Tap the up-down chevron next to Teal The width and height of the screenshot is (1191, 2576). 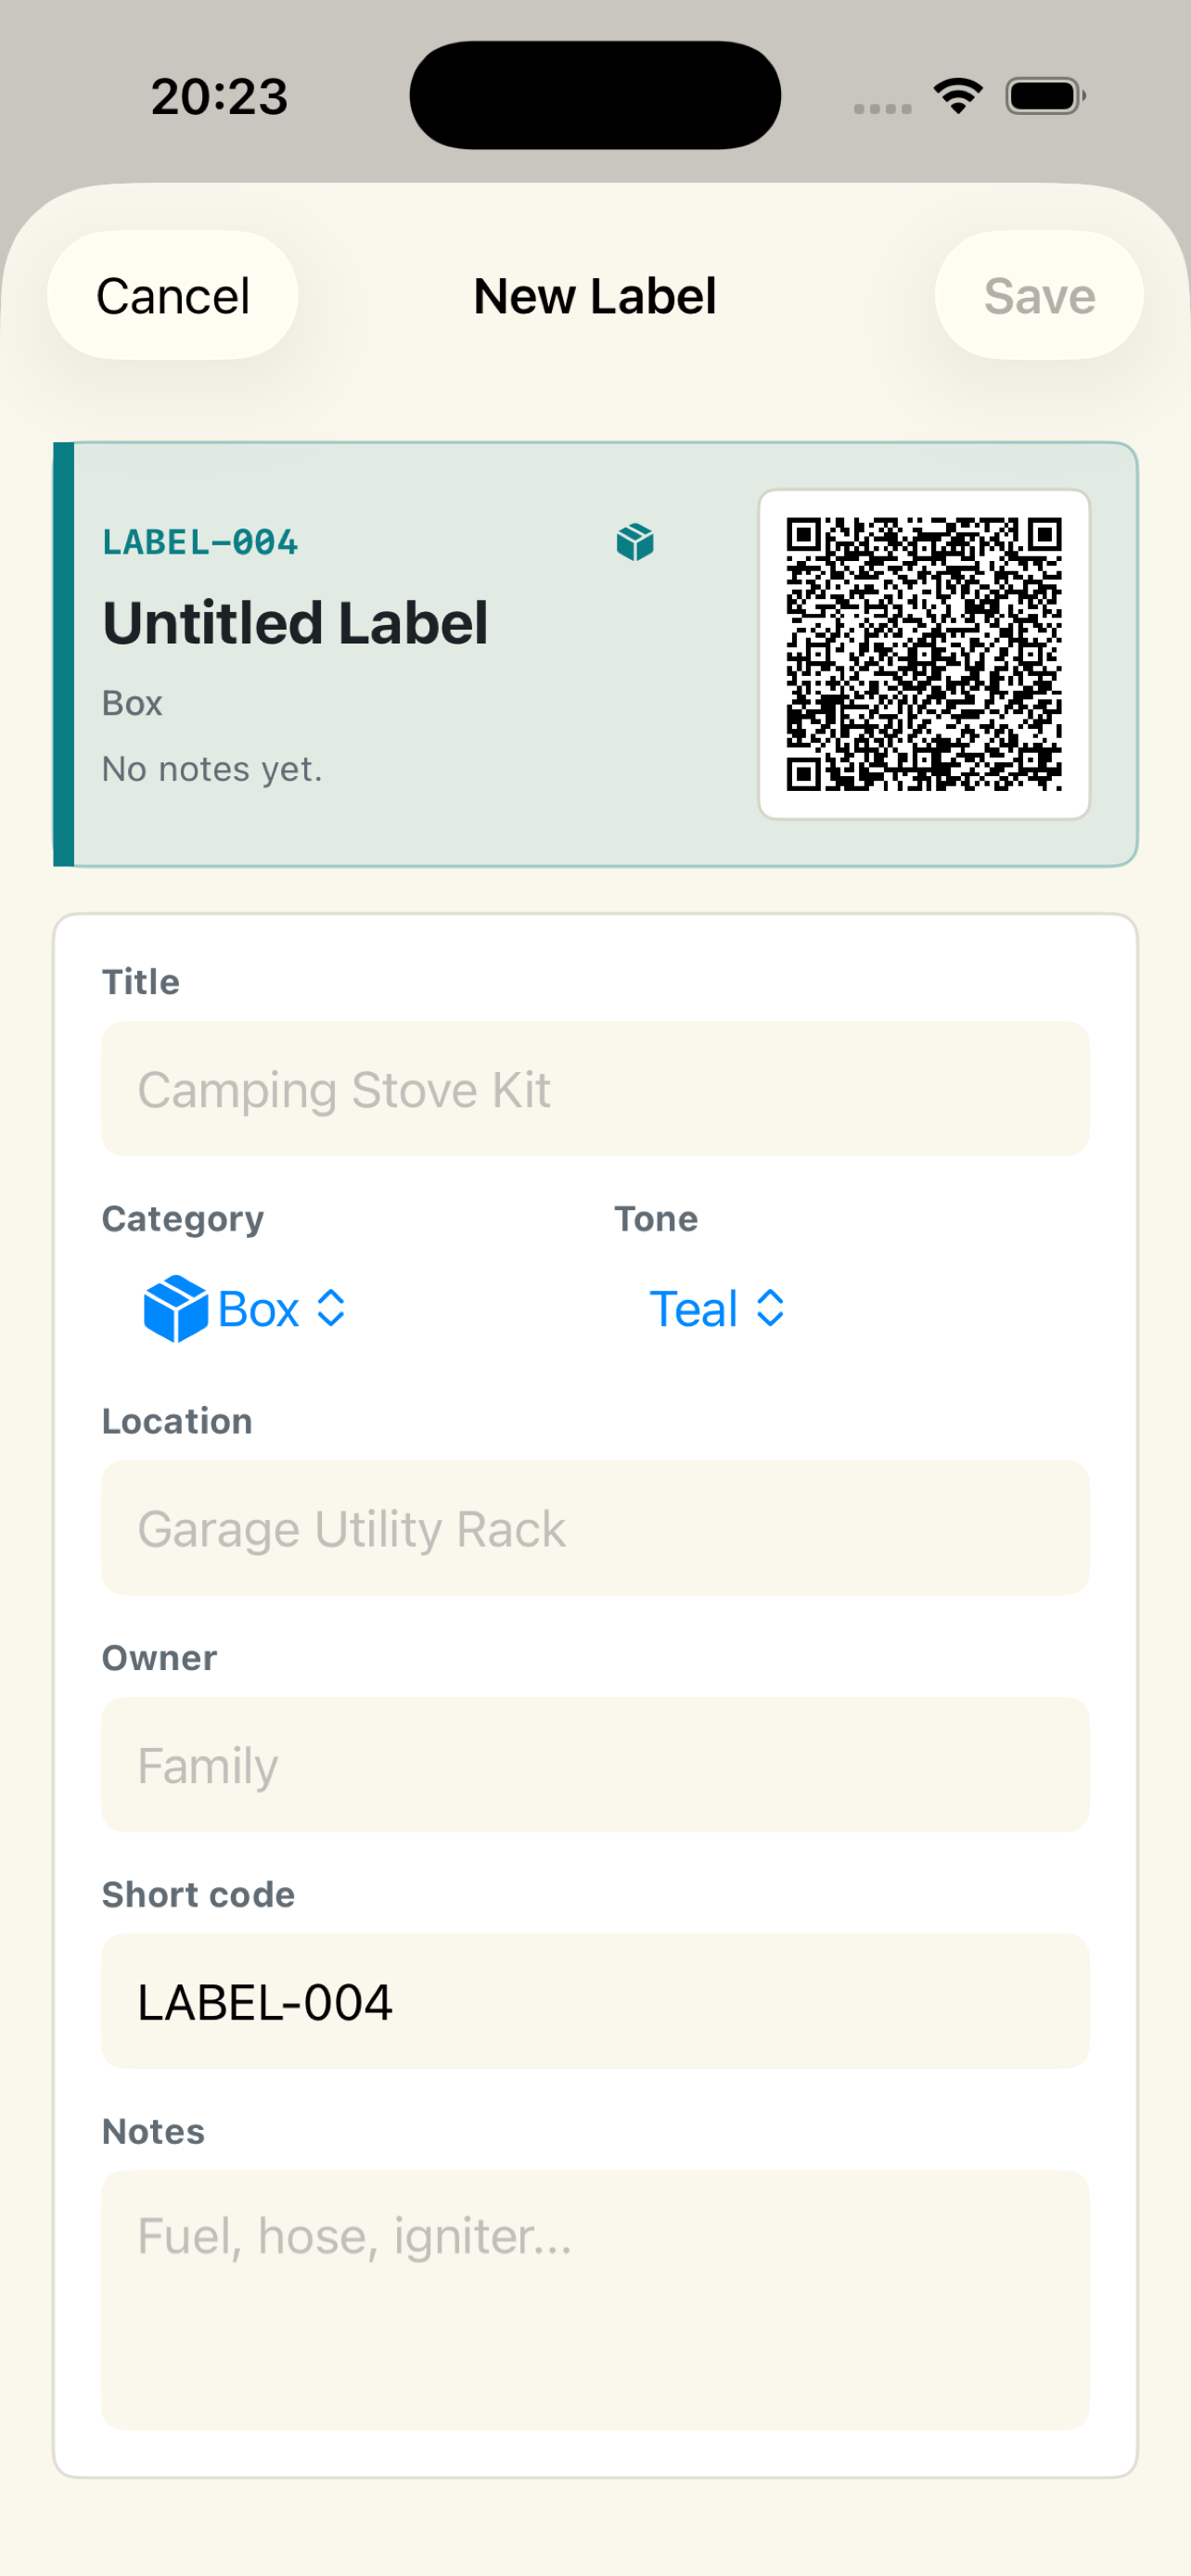pos(770,1308)
